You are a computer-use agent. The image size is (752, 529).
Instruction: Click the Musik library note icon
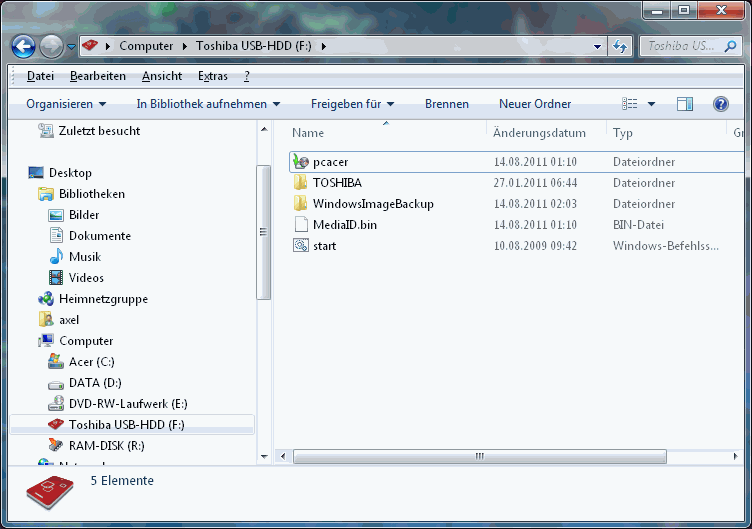(56, 257)
